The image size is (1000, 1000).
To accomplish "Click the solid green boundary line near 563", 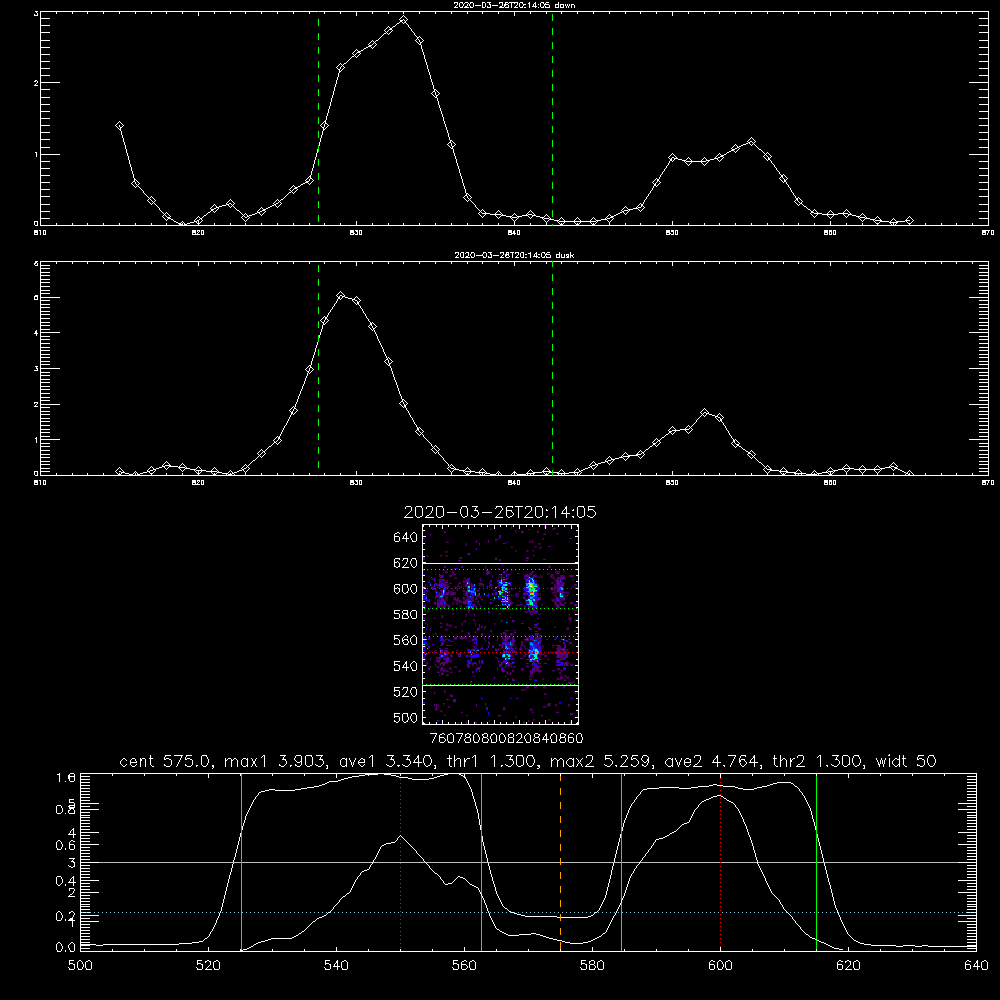I will coord(482,862).
